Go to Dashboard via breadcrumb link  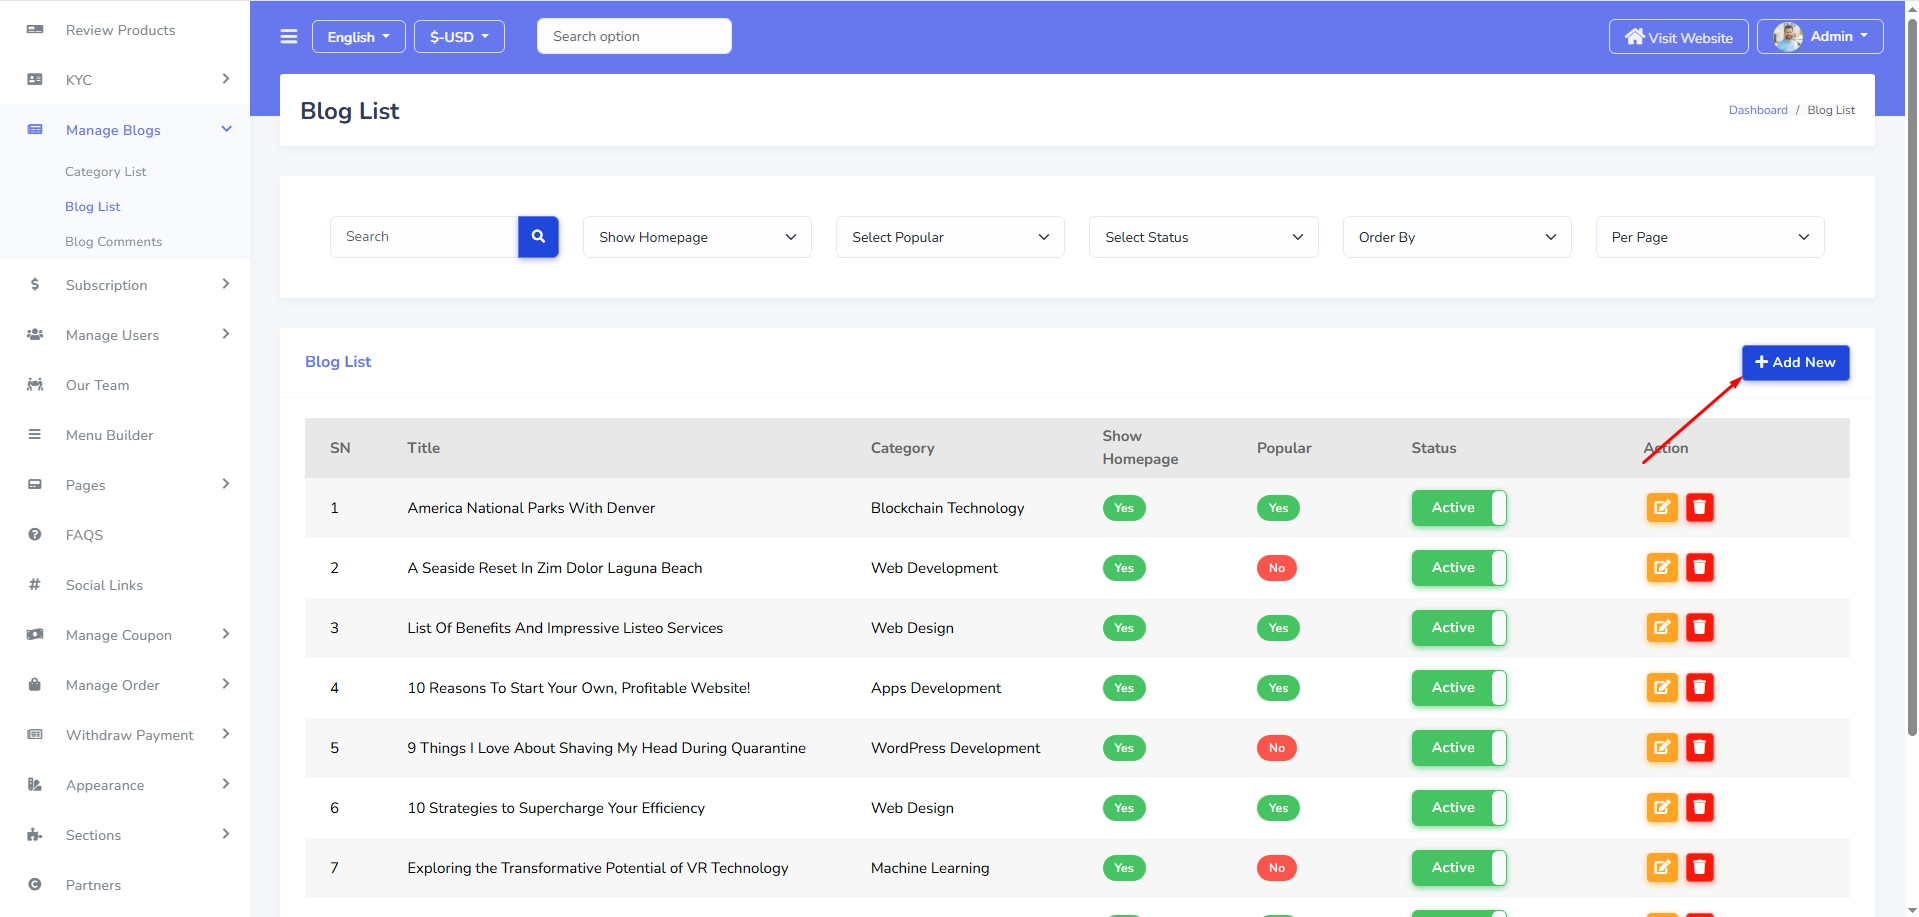coord(1757,110)
